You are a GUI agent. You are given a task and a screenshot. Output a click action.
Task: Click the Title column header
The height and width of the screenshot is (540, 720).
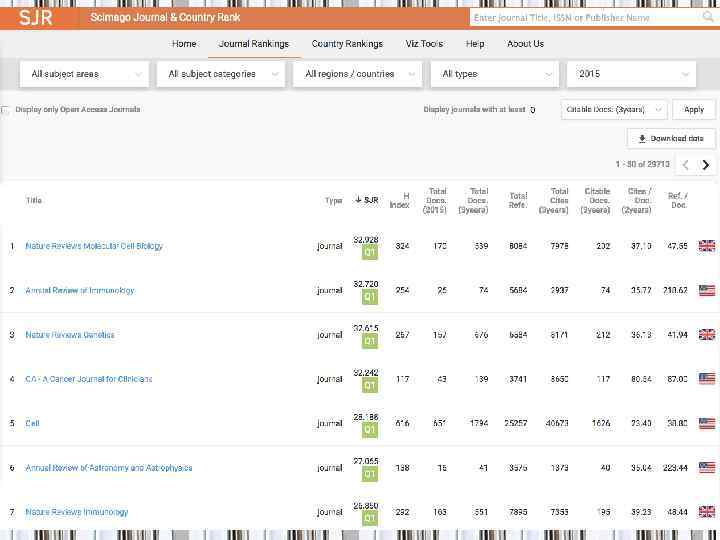coord(34,200)
